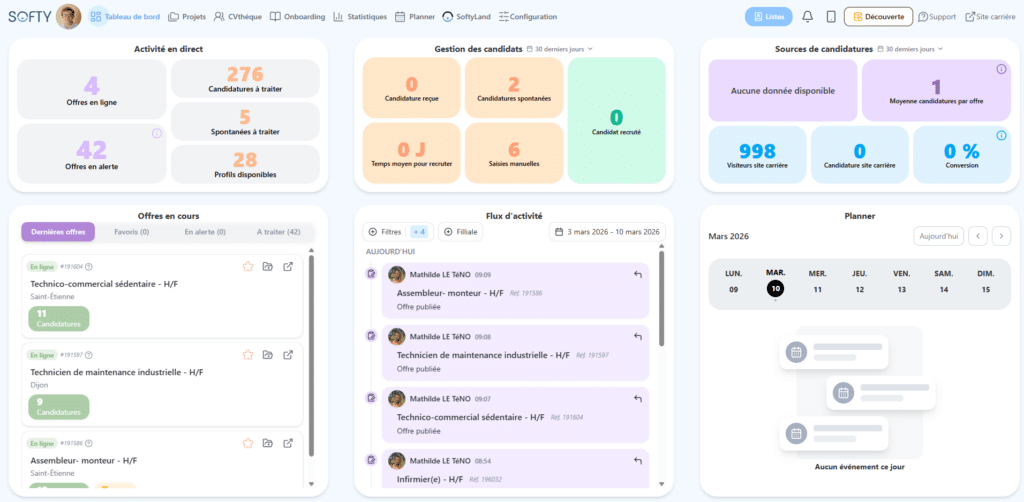Image resolution: width=1024 pixels, height=502 pixels.
Task: Go to next week in Planner
Action: click(x=1000, y=236)
